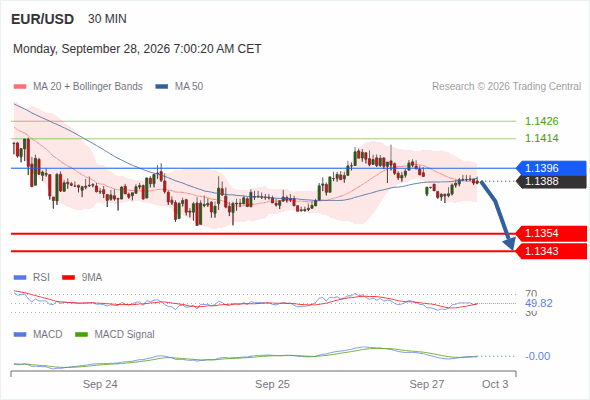Image resolution: width=590 pixels, height=400 pixels.
Task: Click the Sep 25 date axis marker
Action: coord(272,384)
